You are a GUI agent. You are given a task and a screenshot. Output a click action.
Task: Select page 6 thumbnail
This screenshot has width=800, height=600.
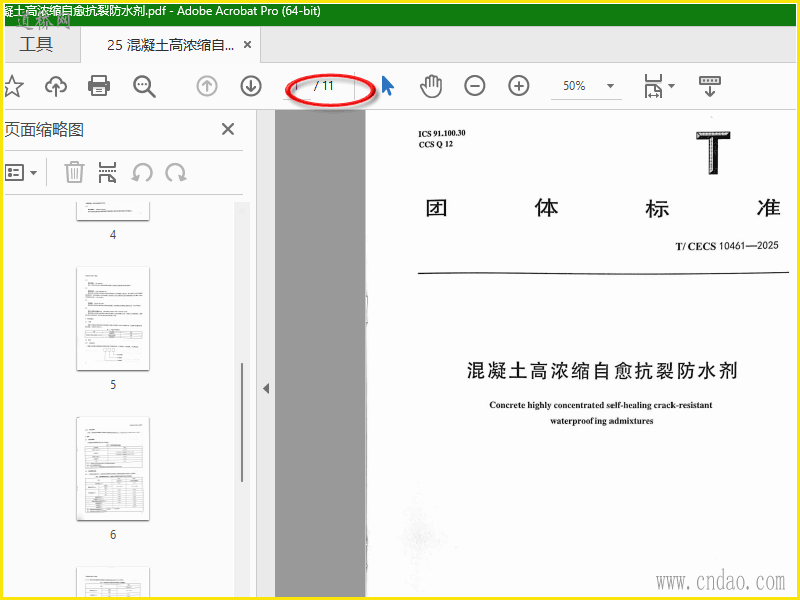113,468
